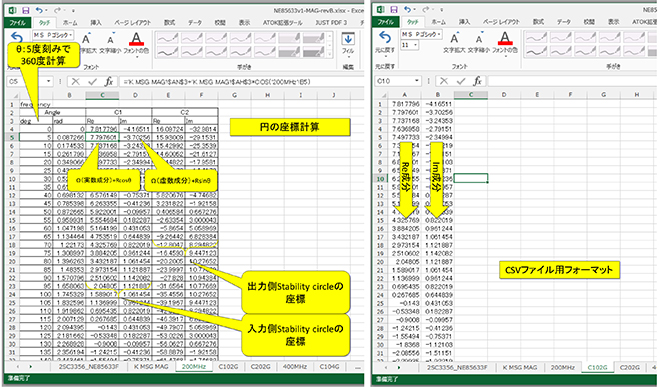Open the ファイル tab in left window
This screenshot has width=660, height=387.
(17, 23)
